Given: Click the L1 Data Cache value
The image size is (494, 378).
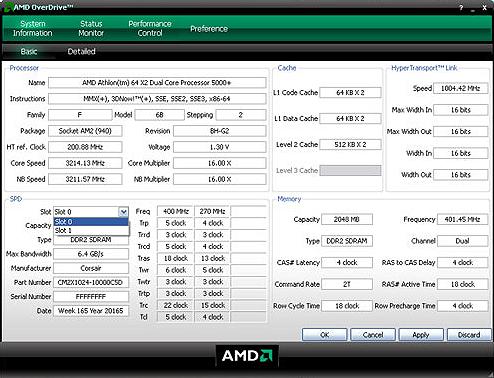Looking at the screenshot, I should pyautogui.click(x=350, y=118).
